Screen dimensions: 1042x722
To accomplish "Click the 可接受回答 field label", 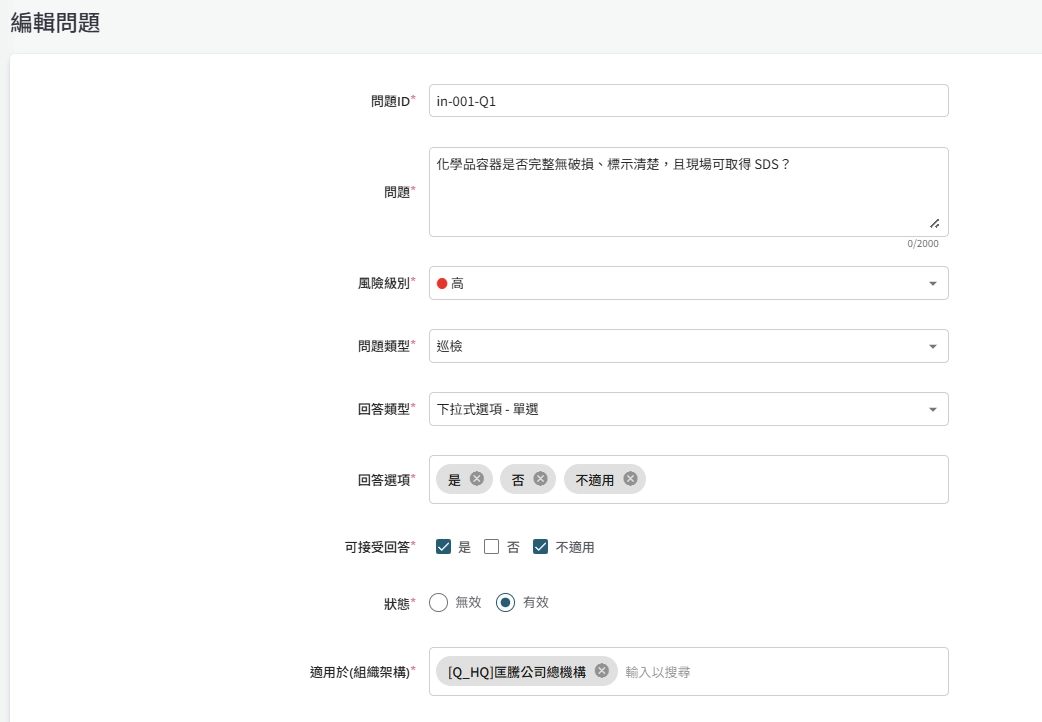I will click(x=376, y=547).
